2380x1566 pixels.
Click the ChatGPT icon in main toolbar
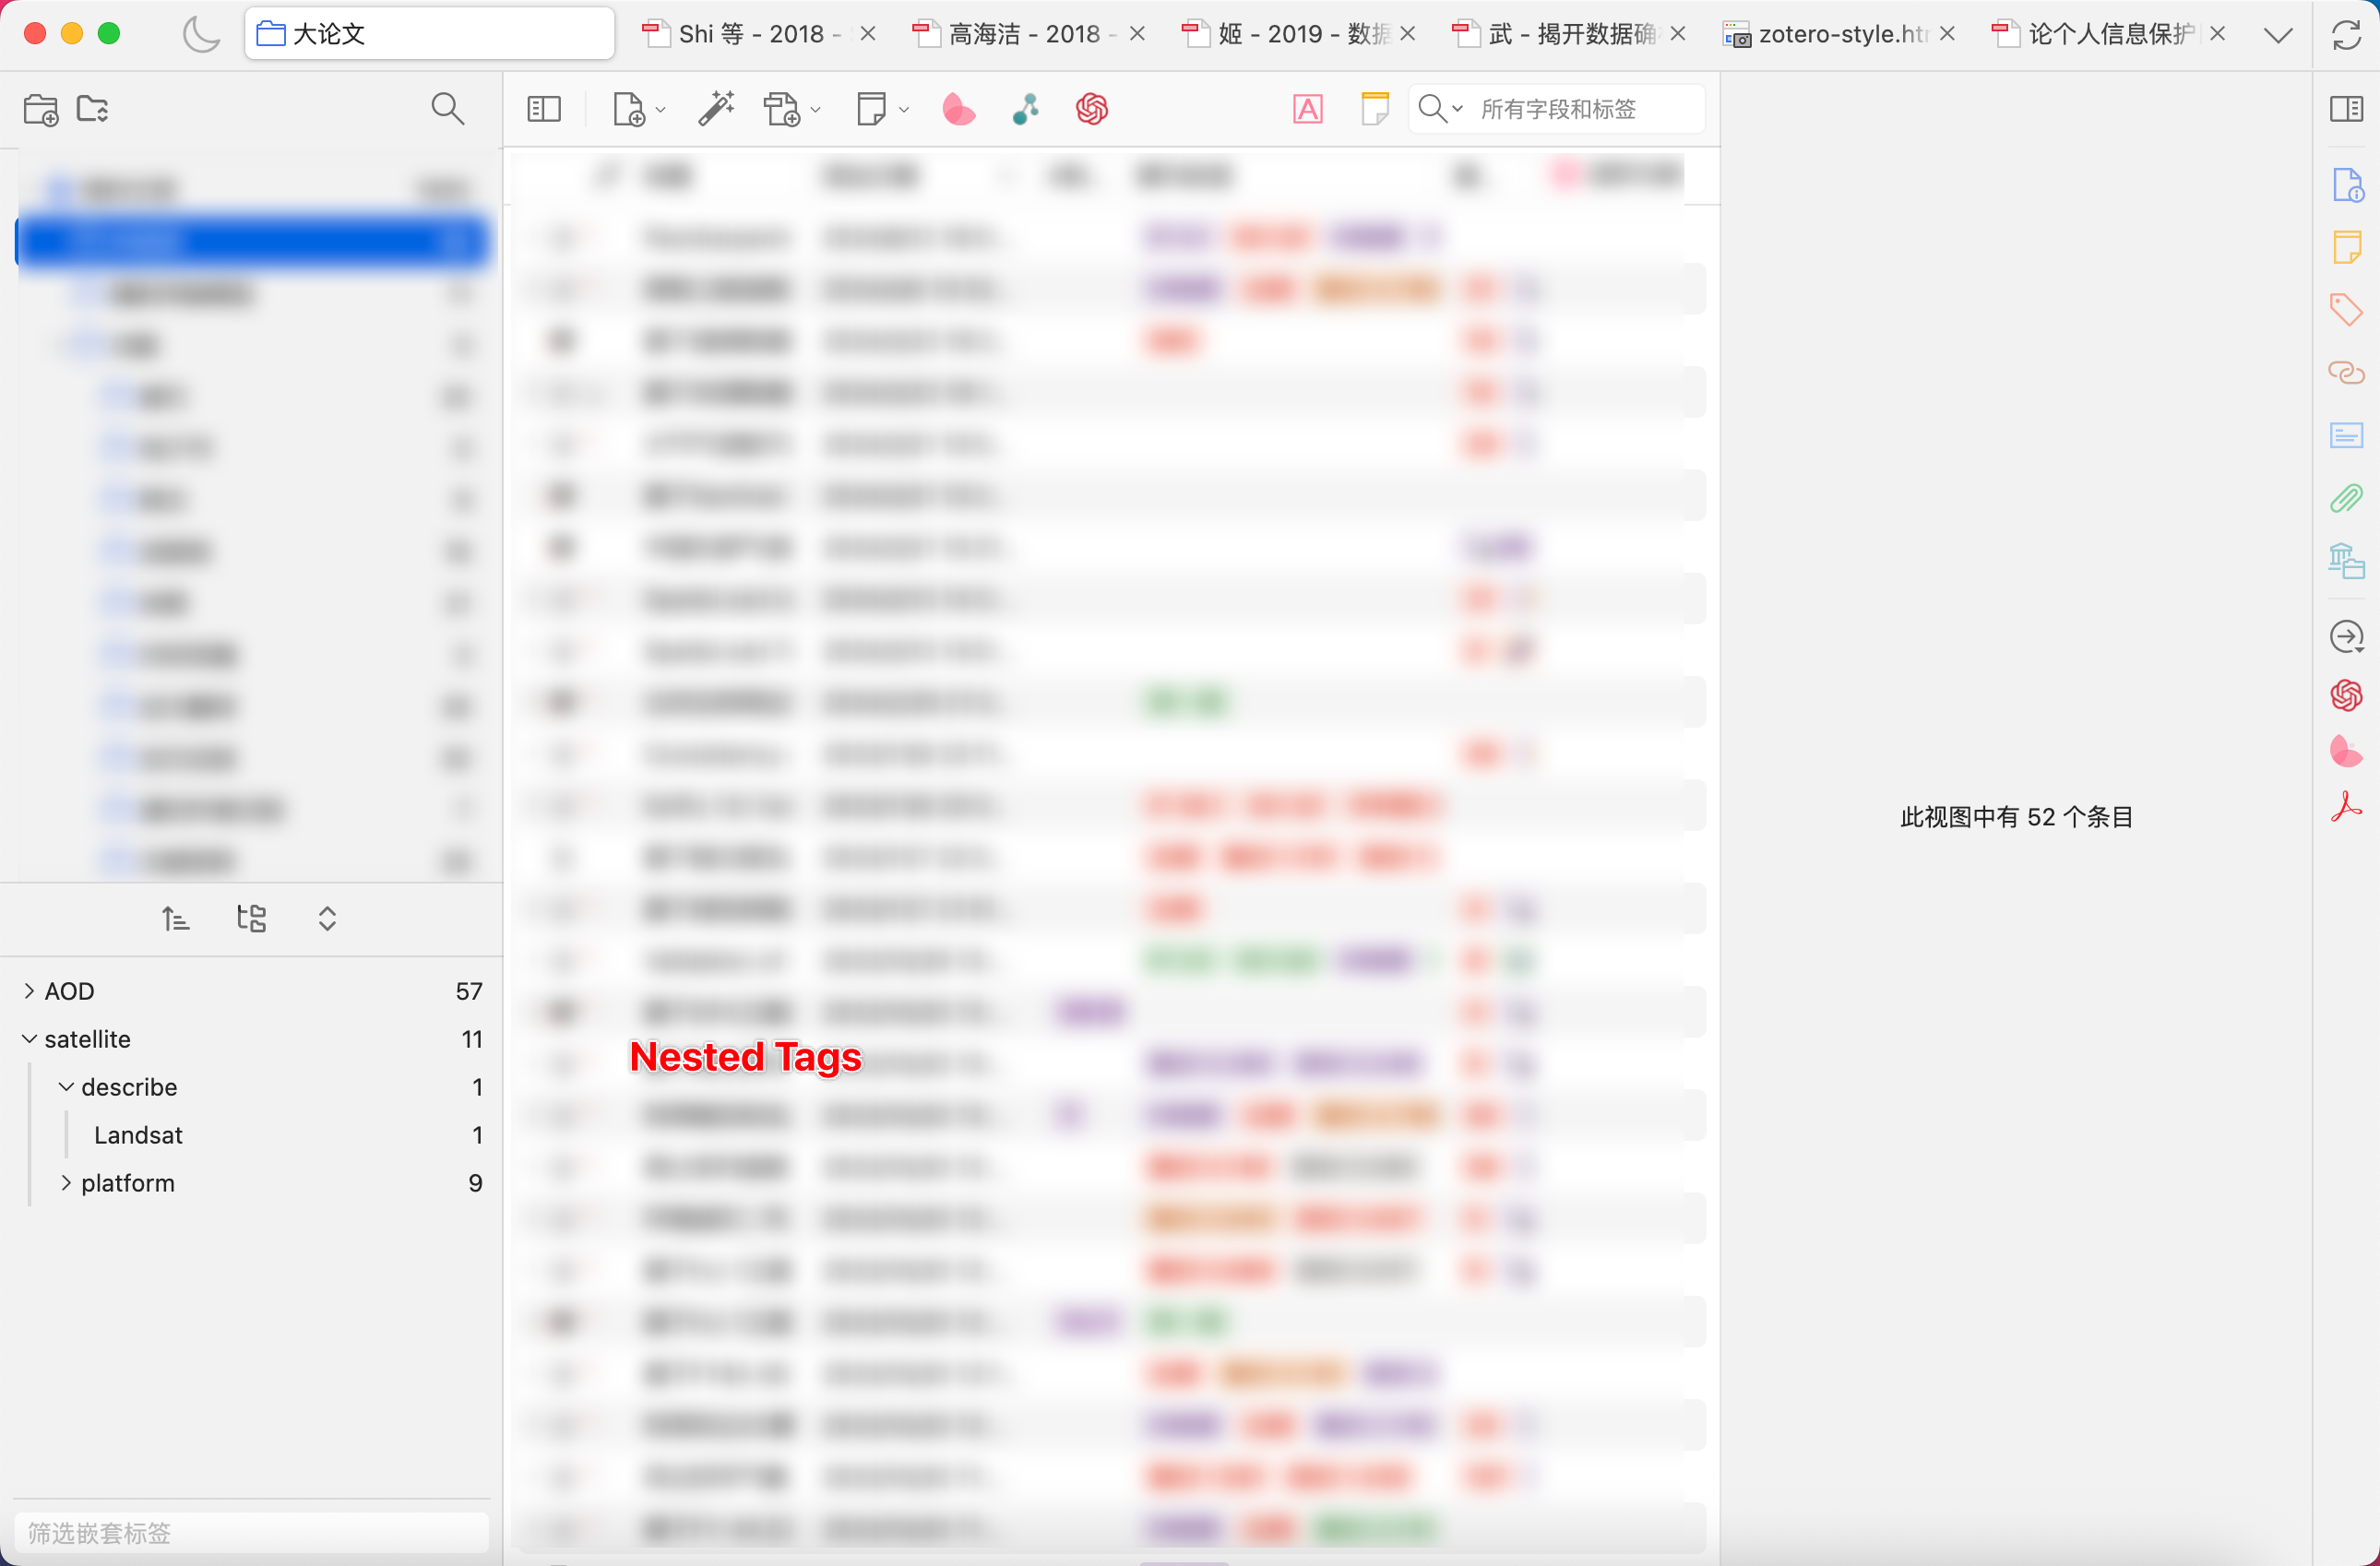point(1092,109)
